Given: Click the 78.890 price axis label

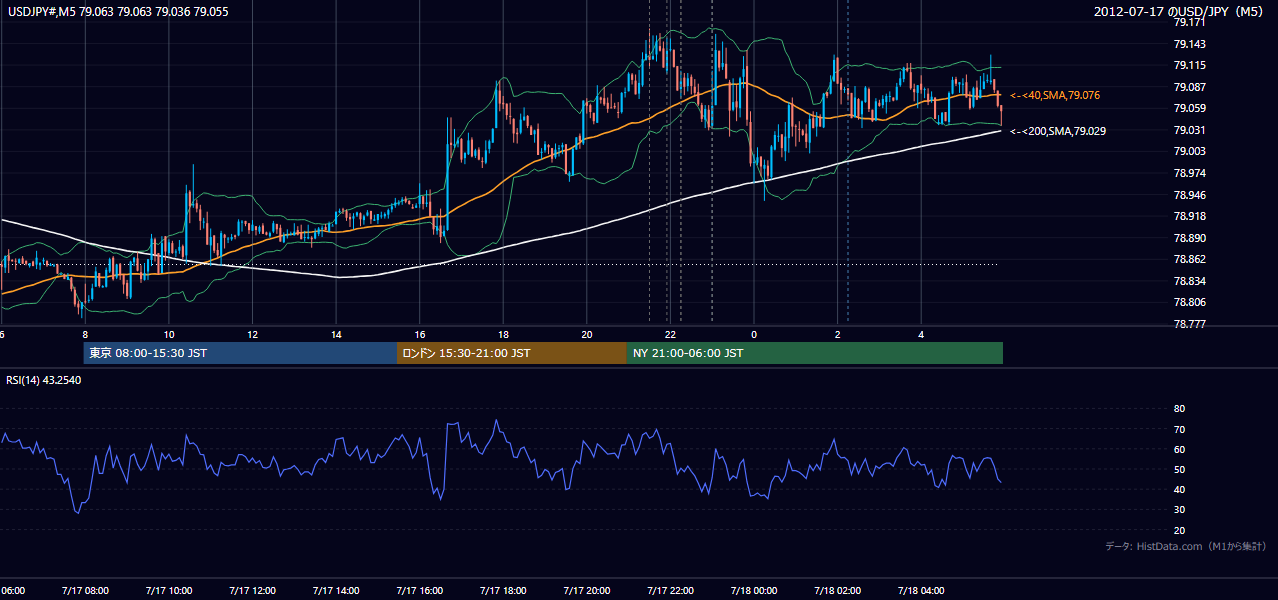Looking at the screenshot, I should (1189, 238).
